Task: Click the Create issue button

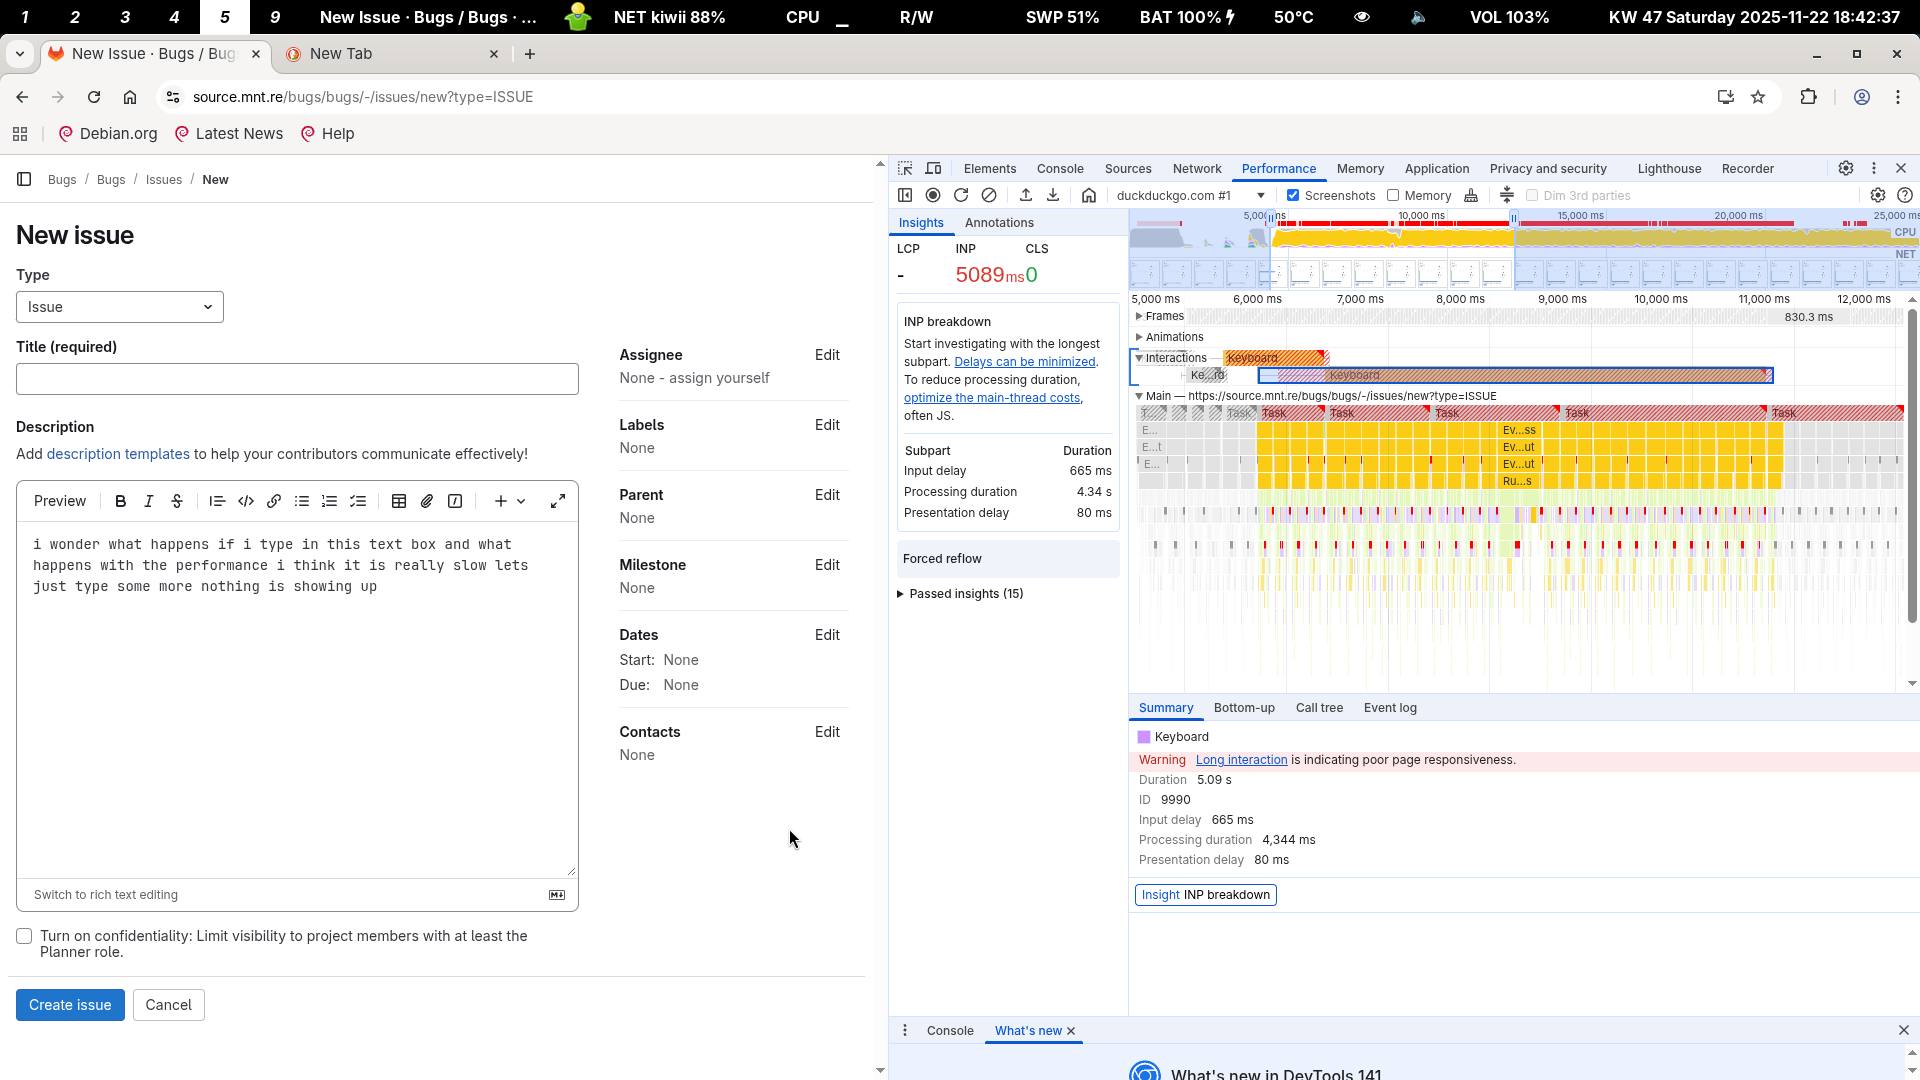Action: coord(70,1005)
